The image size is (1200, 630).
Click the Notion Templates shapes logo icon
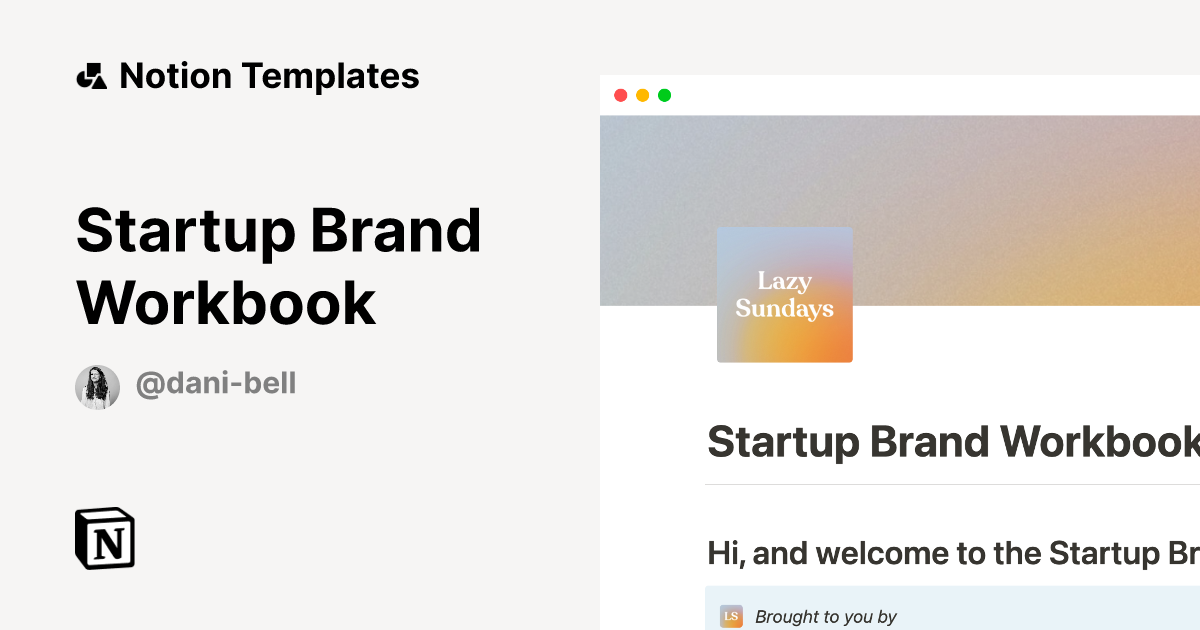pos(91,76)
